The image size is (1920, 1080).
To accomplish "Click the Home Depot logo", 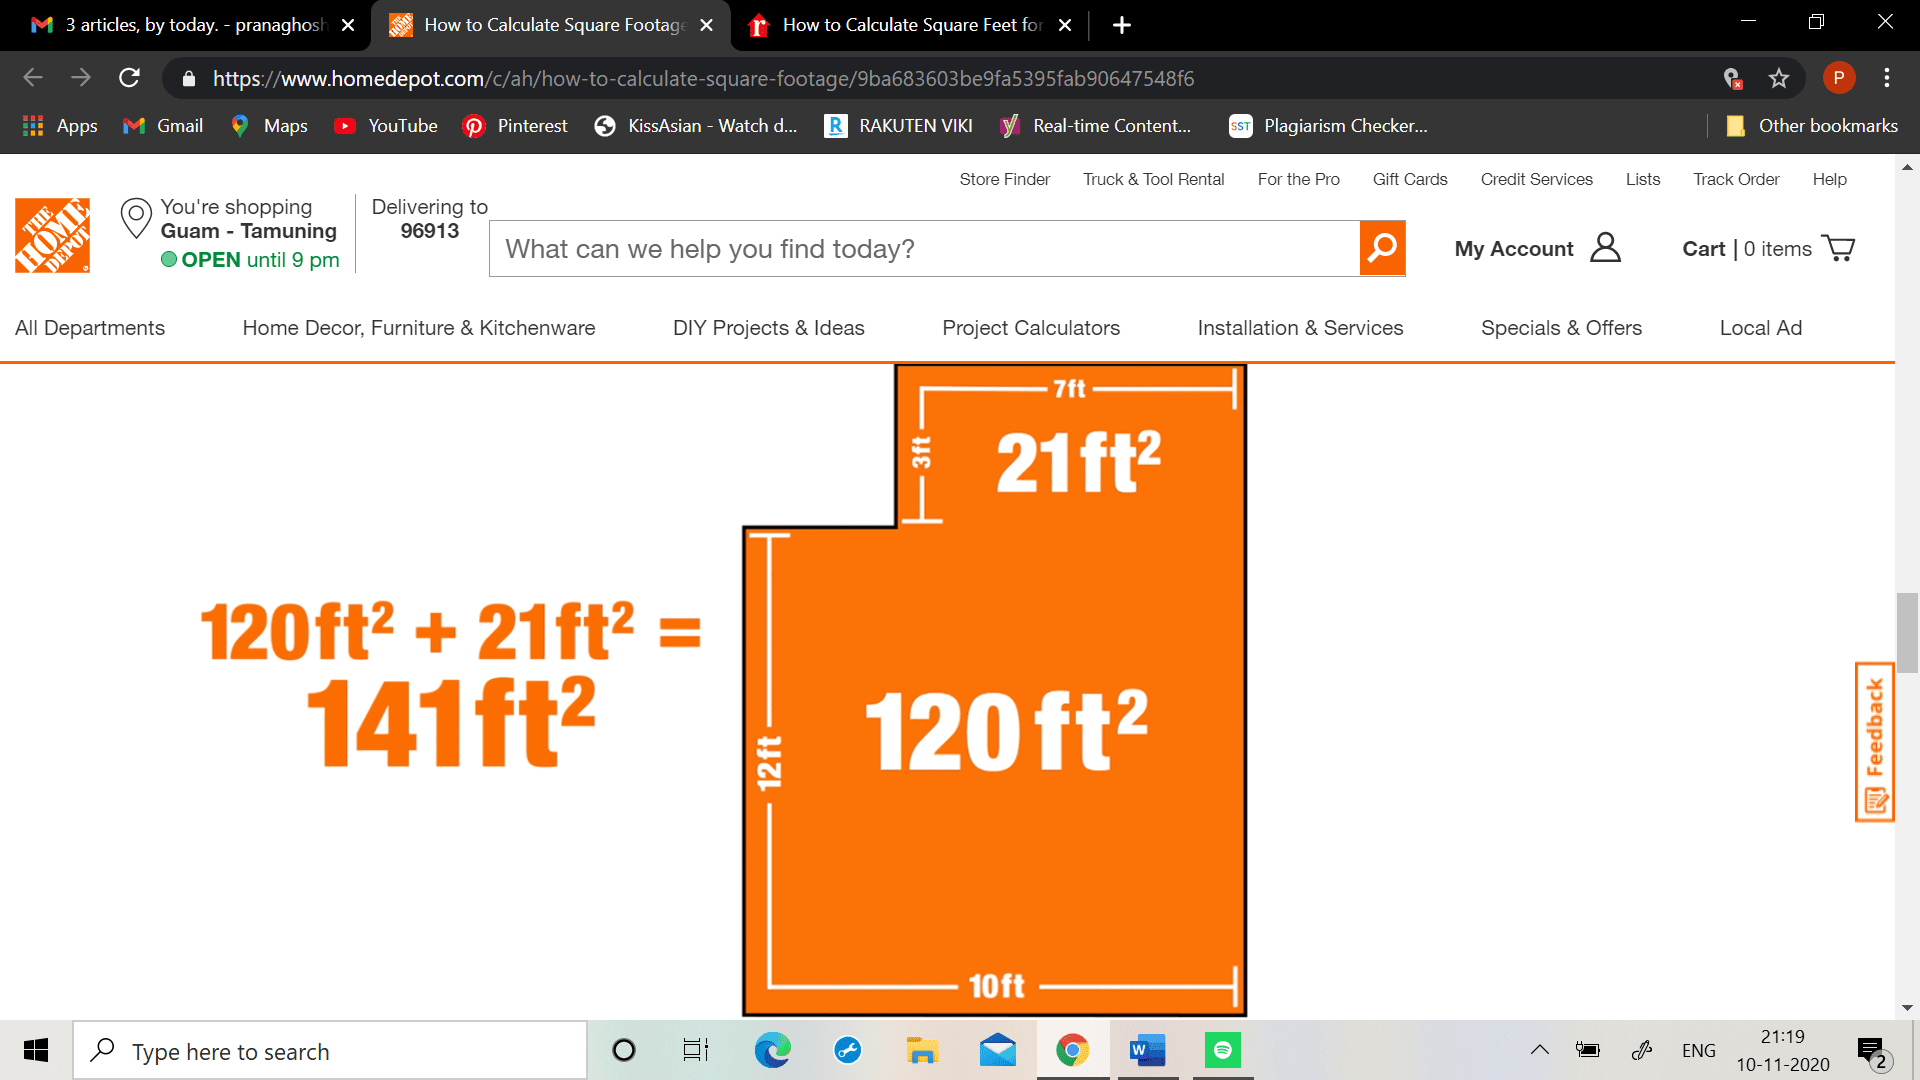I will (52, 236).
